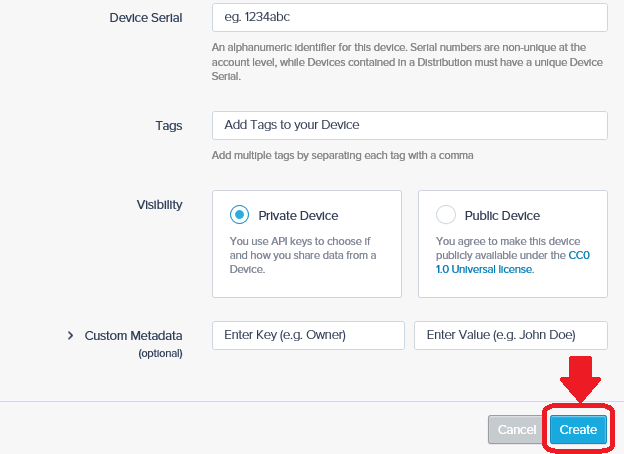Click the Private Device label text

click(x=298, y=216)
